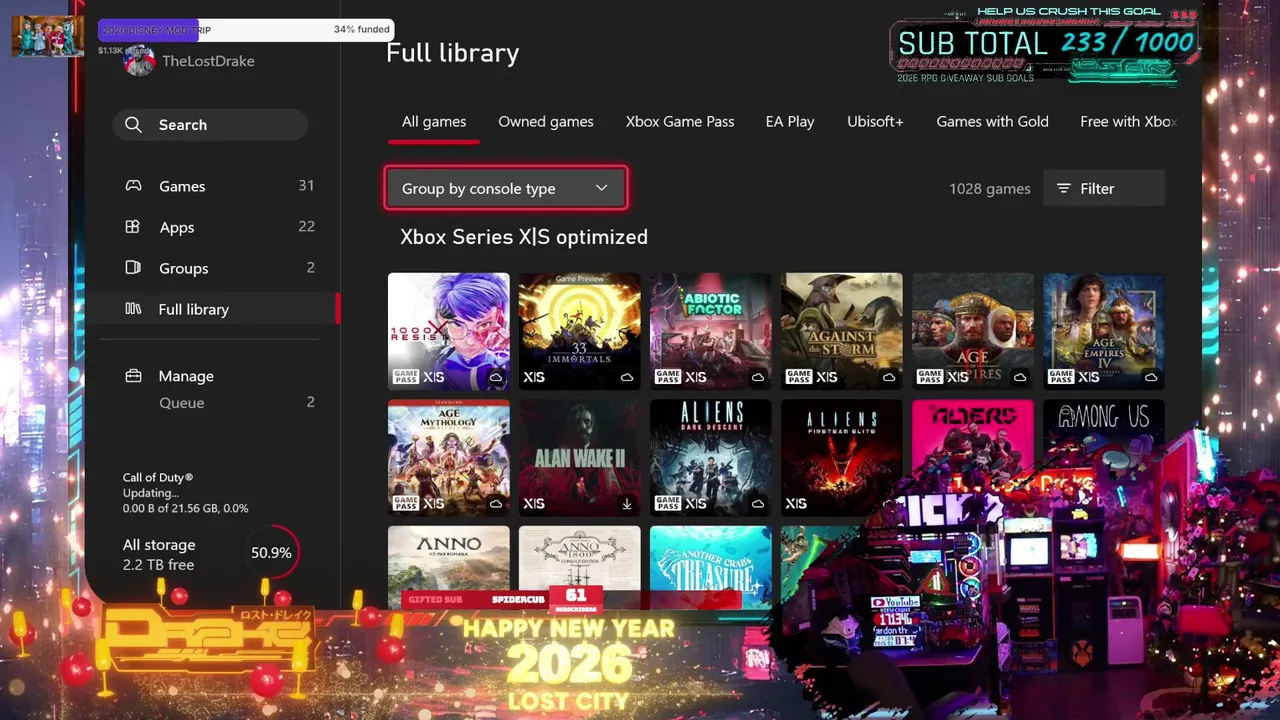Open the Manage briefcase icon

[x=133, y=376]
